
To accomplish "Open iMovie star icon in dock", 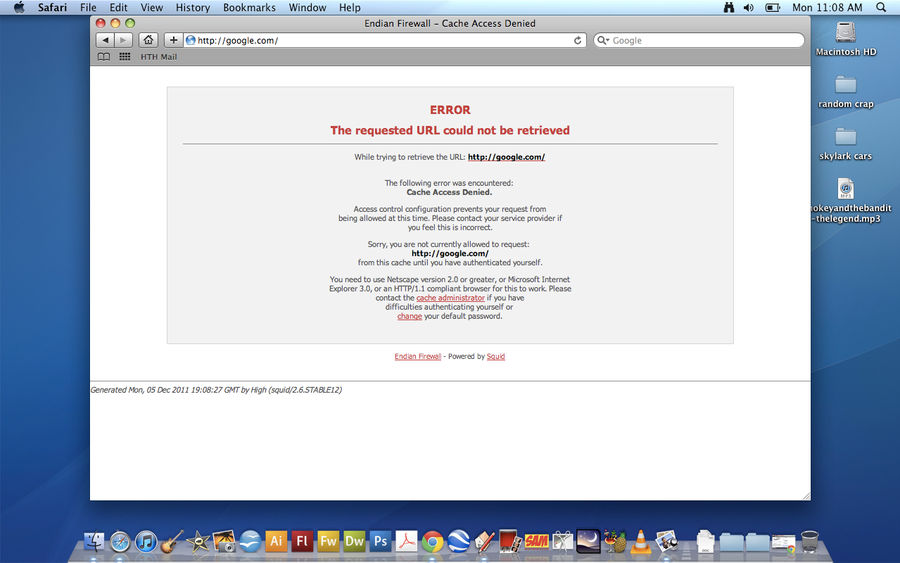I will pos(198,542).
